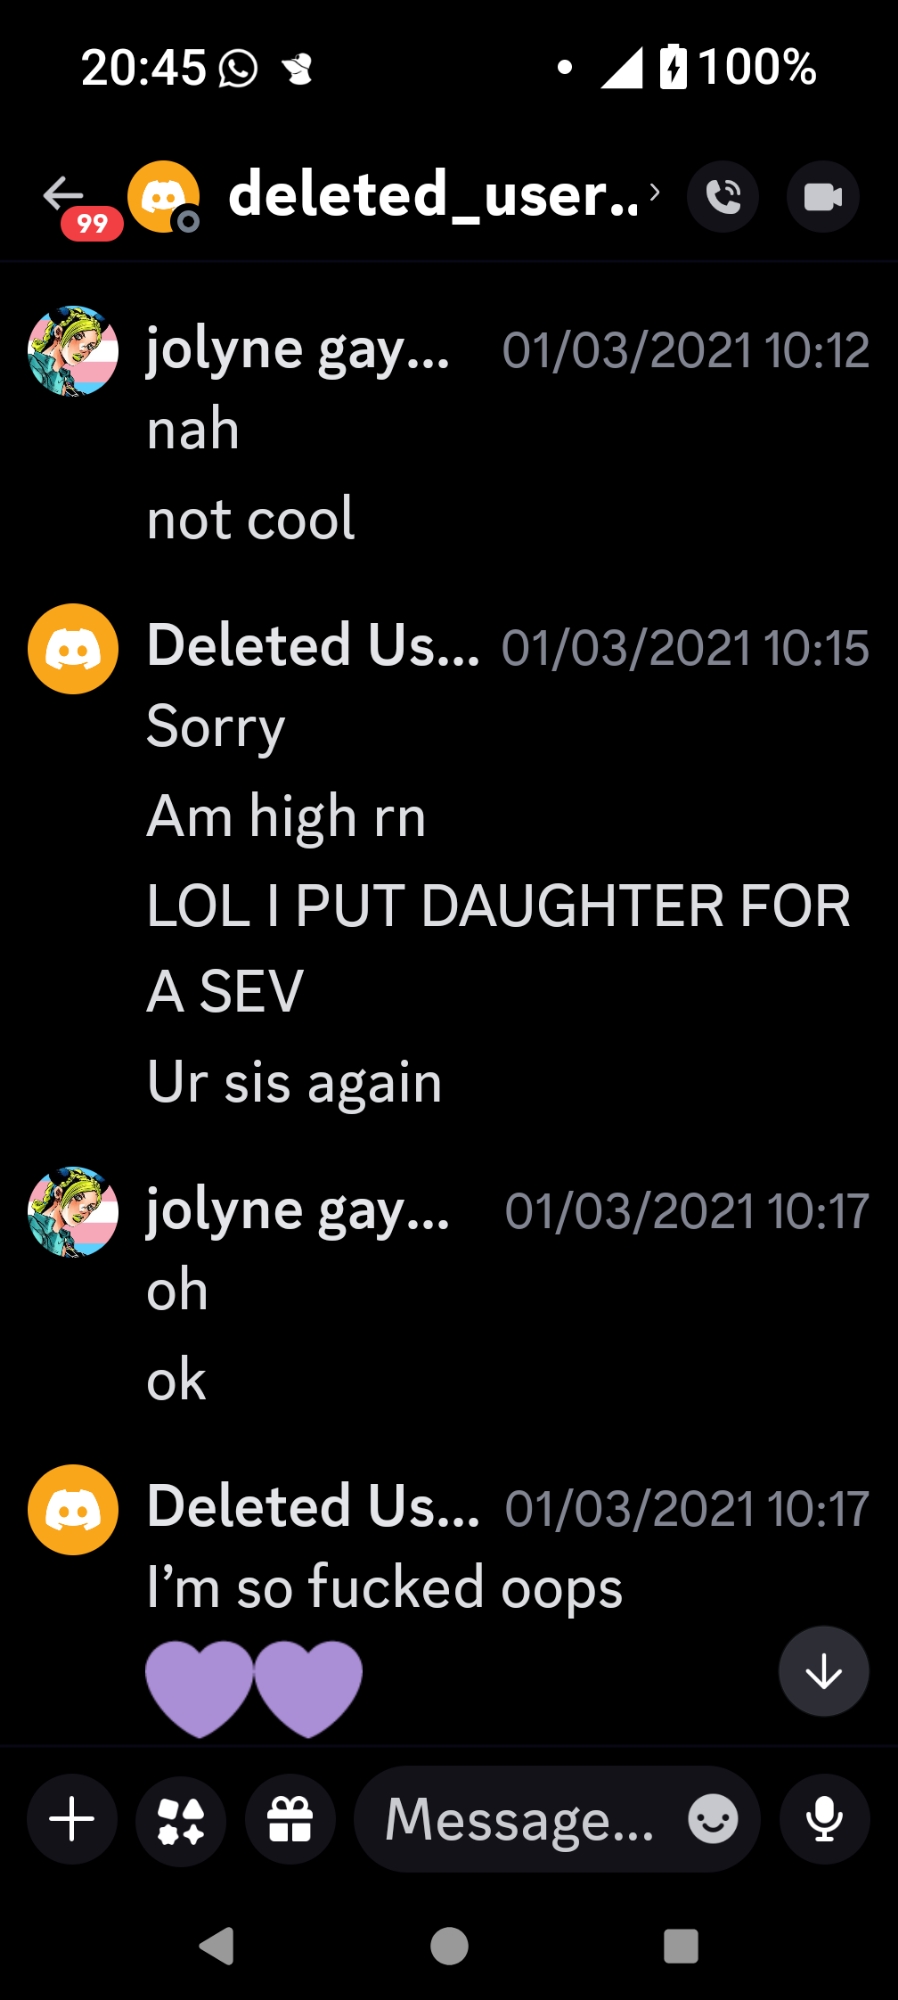The image size is (898, 2000).
Task: Open the apps launcher icon
Action: 181,1819
